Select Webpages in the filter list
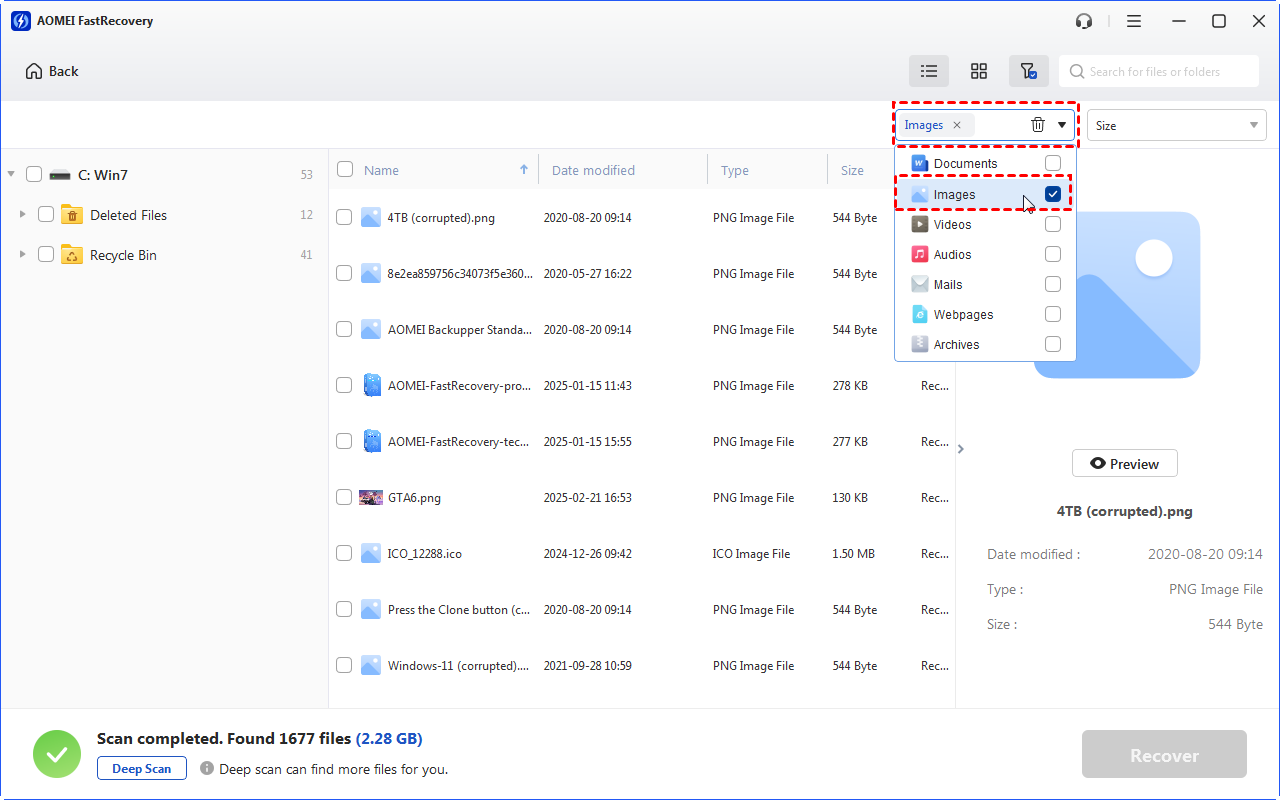The height and width of the screenshot is (800, 1280). [985, 315]
